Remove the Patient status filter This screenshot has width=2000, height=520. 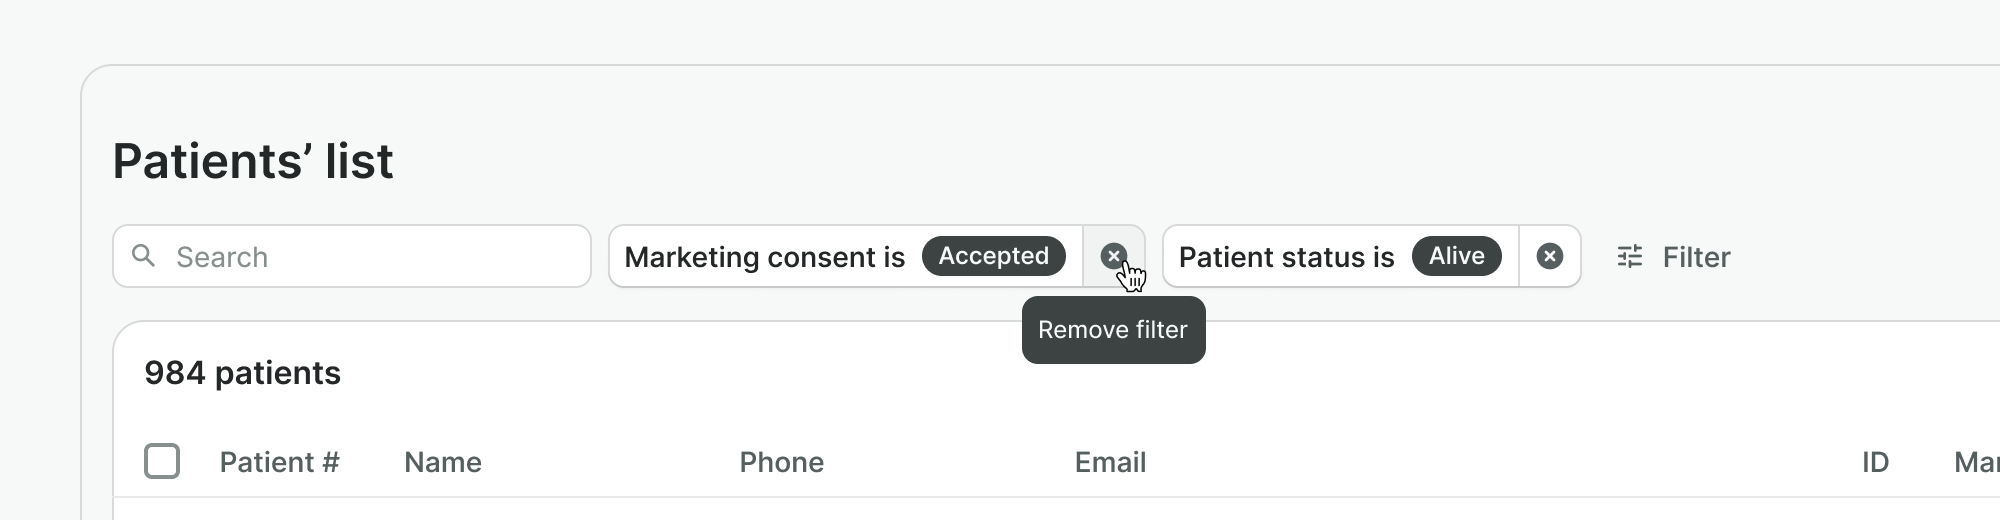1549,257
